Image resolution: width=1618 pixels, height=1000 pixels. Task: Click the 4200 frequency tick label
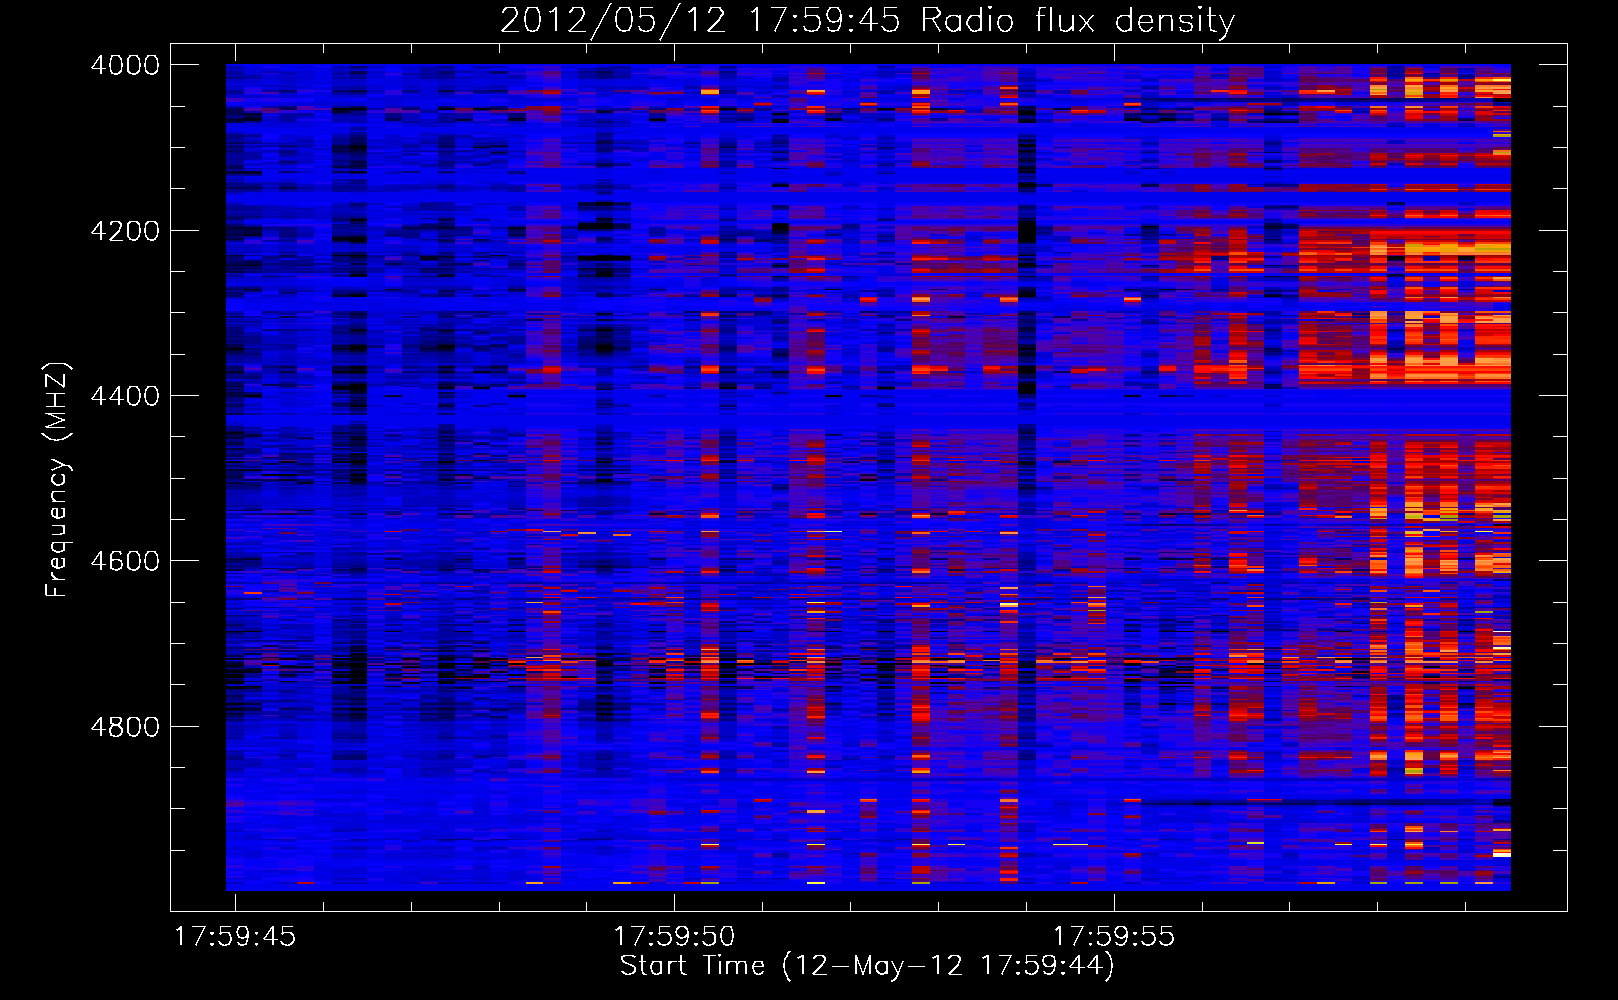[125, 231]
